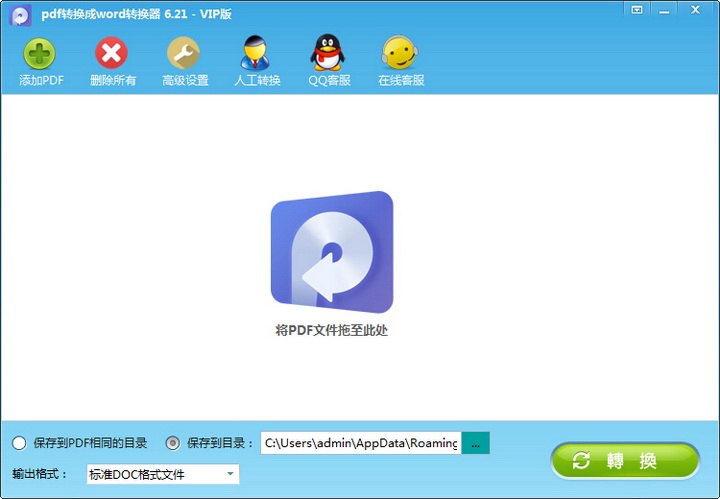Click the Manual Conversion (人工转换) person icon
This screenshot has width=720, height=499.
coord(255,53)
